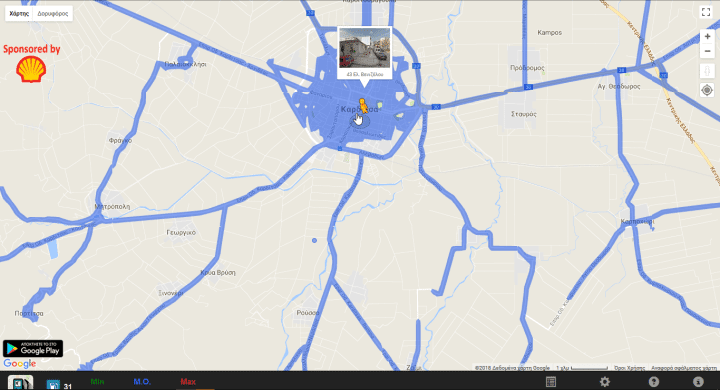
Task: Zoom in with the plus button
Action: pyautogui.click(x=707, y=36)
